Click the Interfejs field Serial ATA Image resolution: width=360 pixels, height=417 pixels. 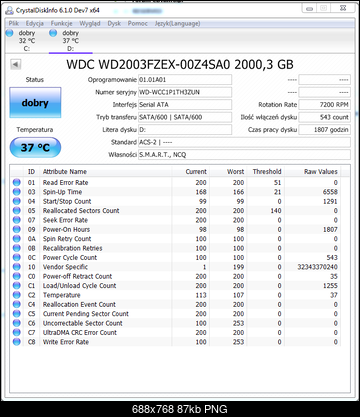tap(185, 105)
